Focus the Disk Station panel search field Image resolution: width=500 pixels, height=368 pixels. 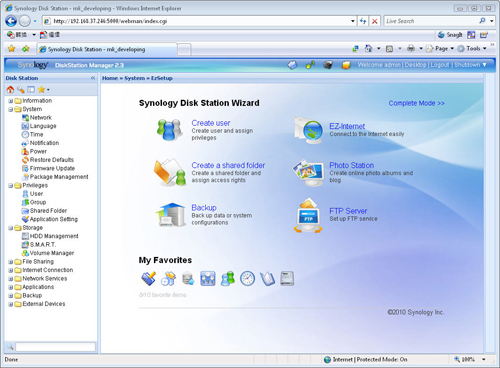coord(55,347)
